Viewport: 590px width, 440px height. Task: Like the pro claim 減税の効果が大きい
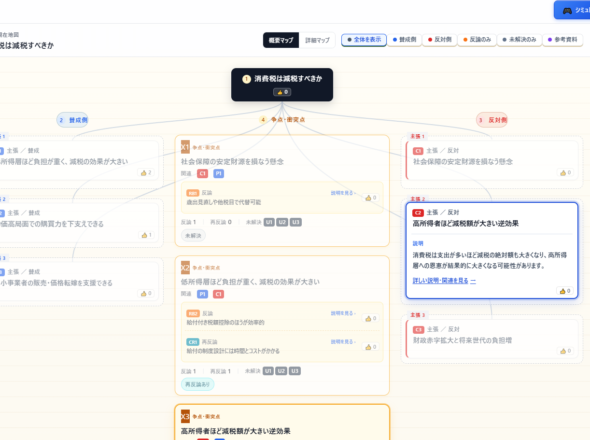click(x=146, y=173)
